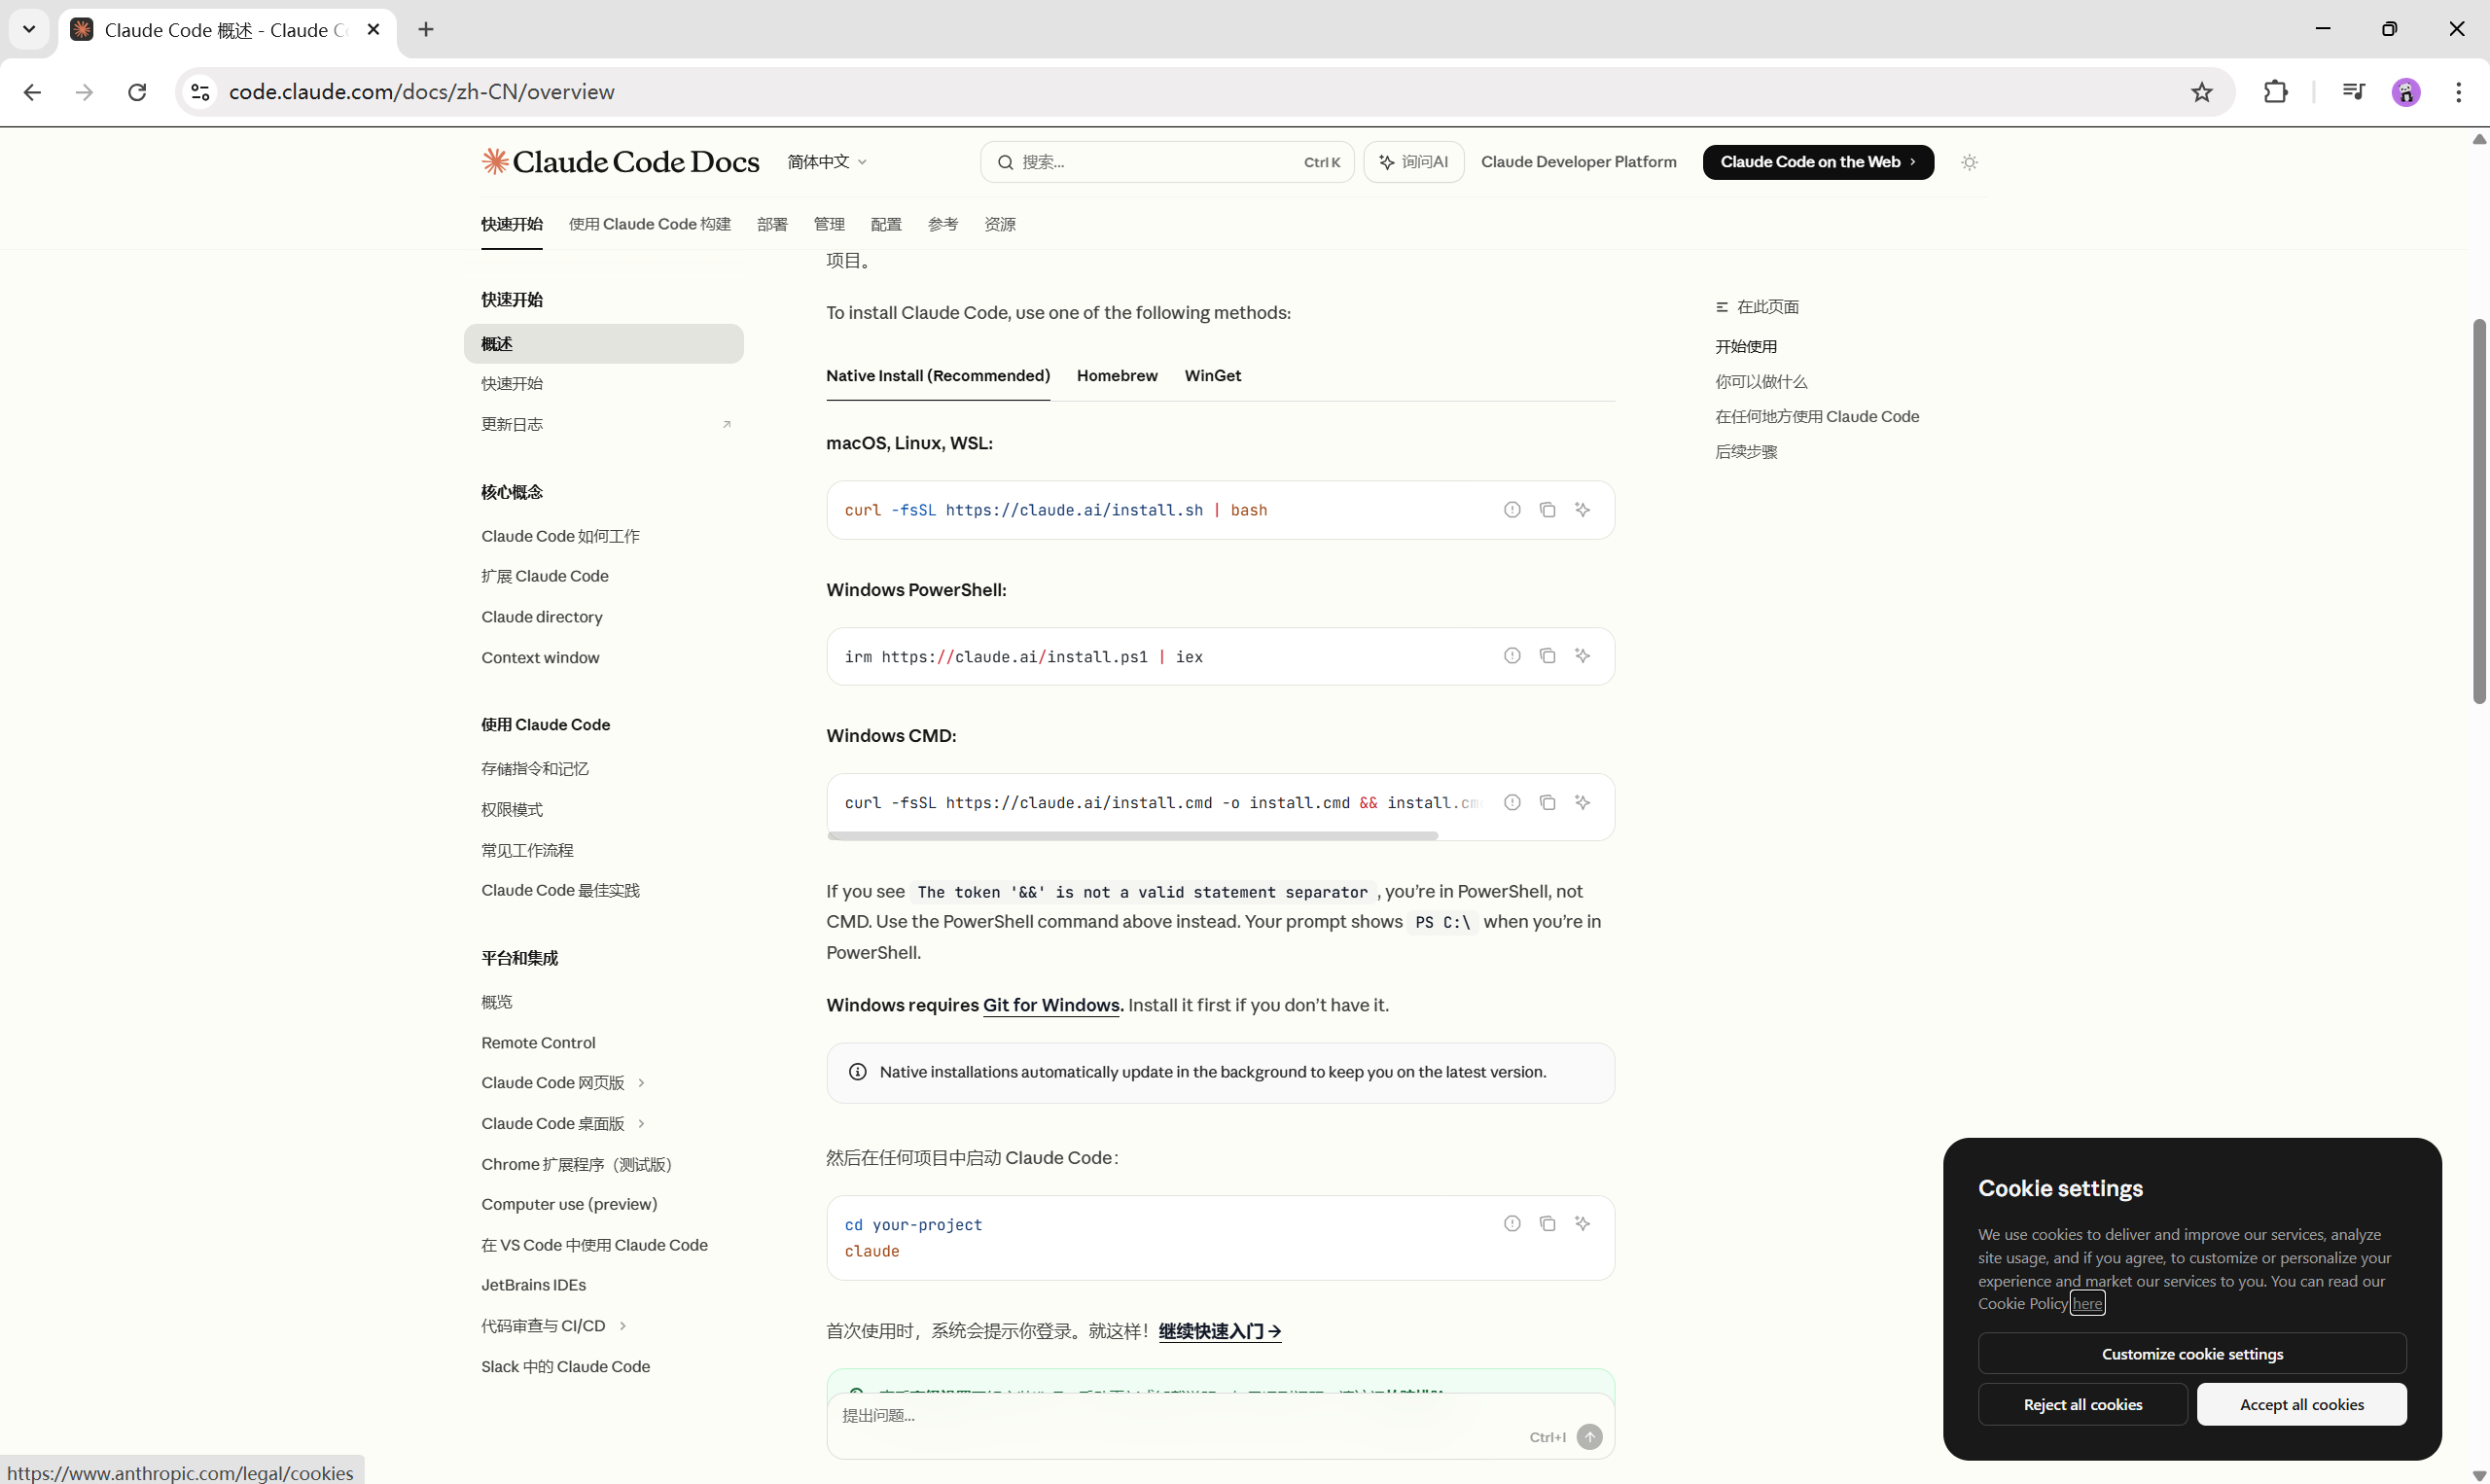Open the 简体中文 language dropdown
The width and height of the screenshot is (2490, 1484).
click(826, 162)
